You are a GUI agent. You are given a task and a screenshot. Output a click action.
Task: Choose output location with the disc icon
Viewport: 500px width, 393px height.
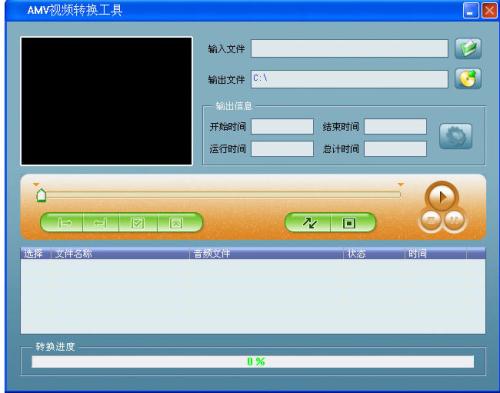pos(468,79)
